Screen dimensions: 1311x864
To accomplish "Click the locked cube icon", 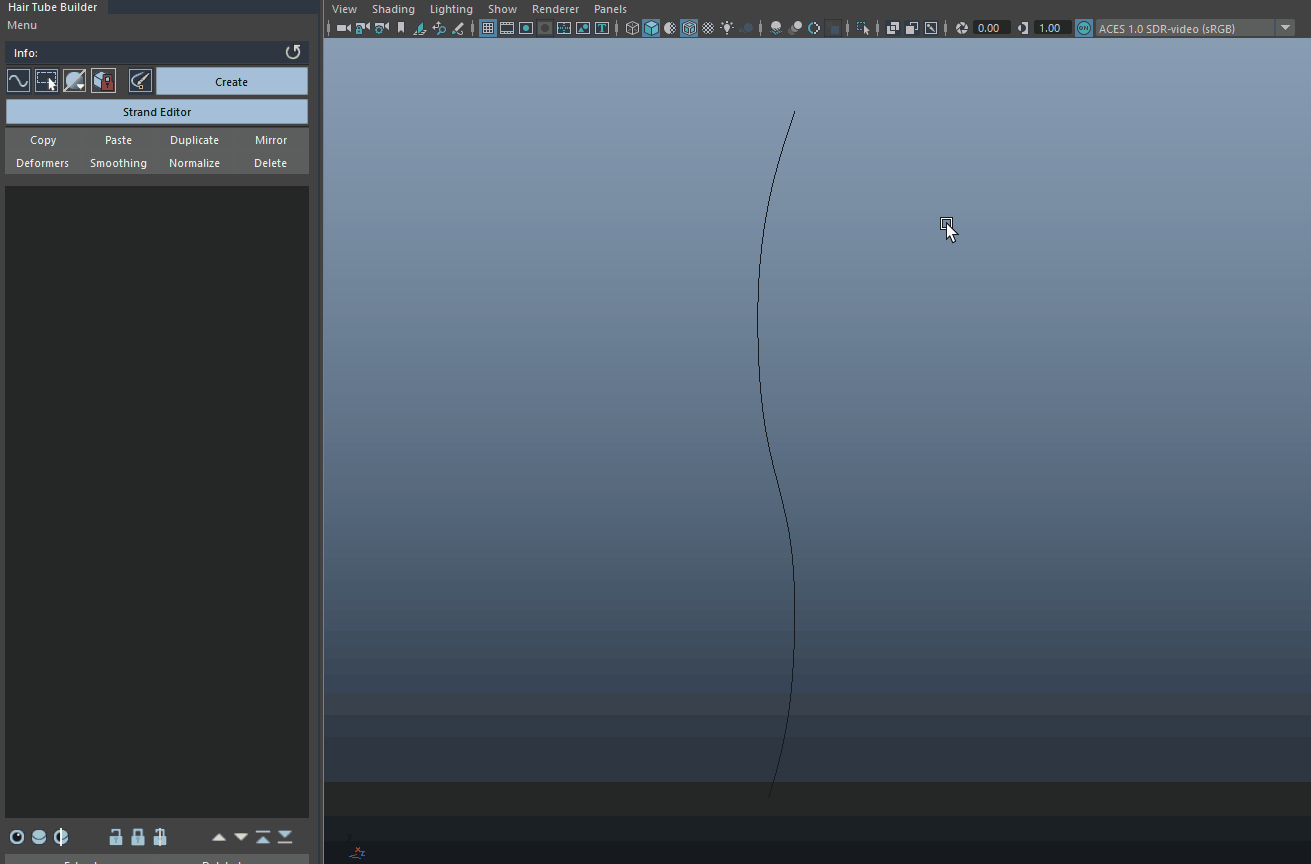I will (x=103, y=81).
